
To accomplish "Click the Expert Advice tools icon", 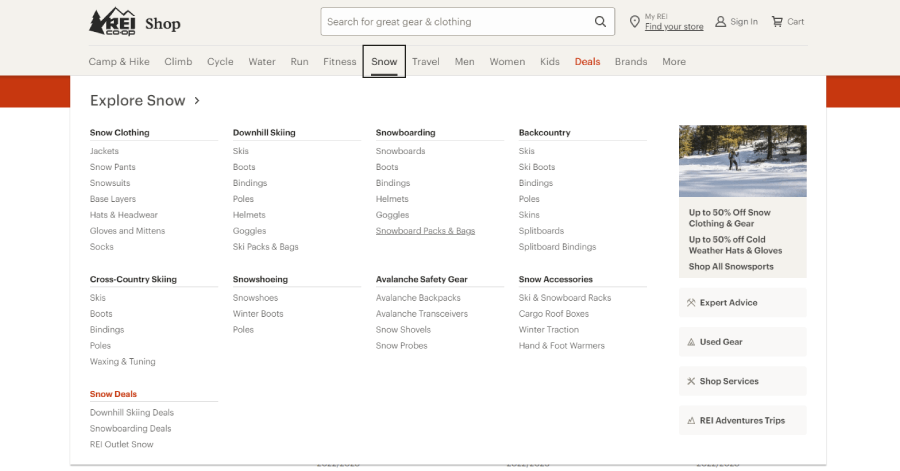I will click(x=691, y=303).
